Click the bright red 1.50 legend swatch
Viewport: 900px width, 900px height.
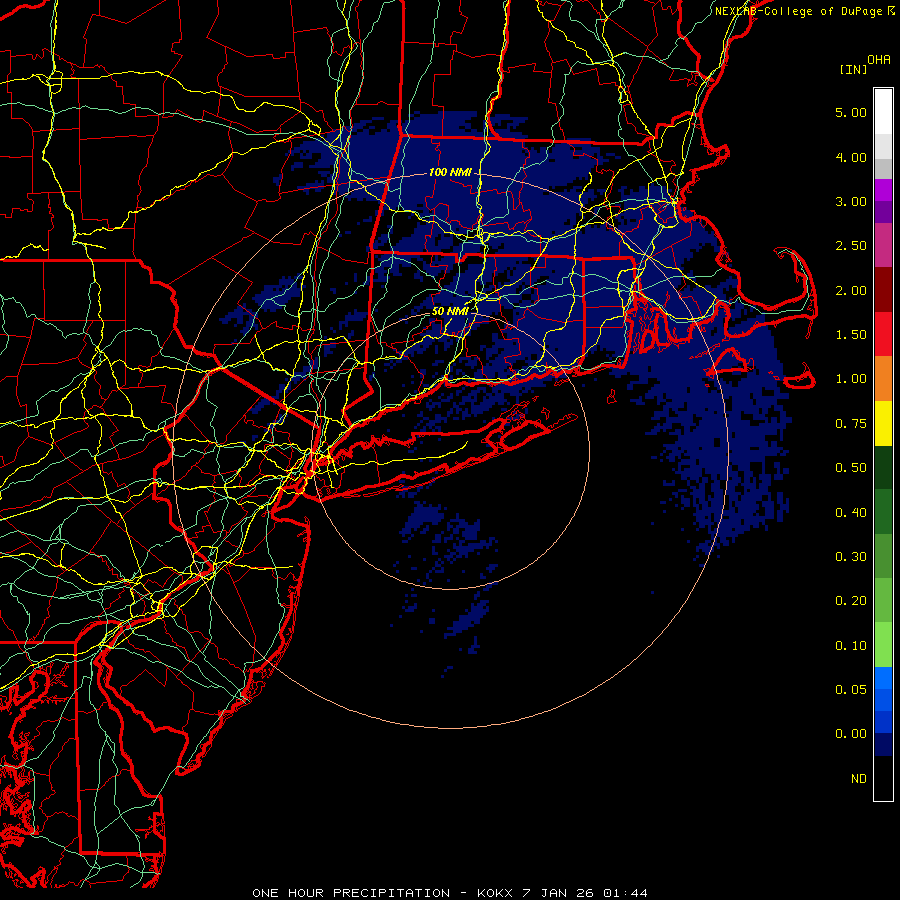(883, 334)
